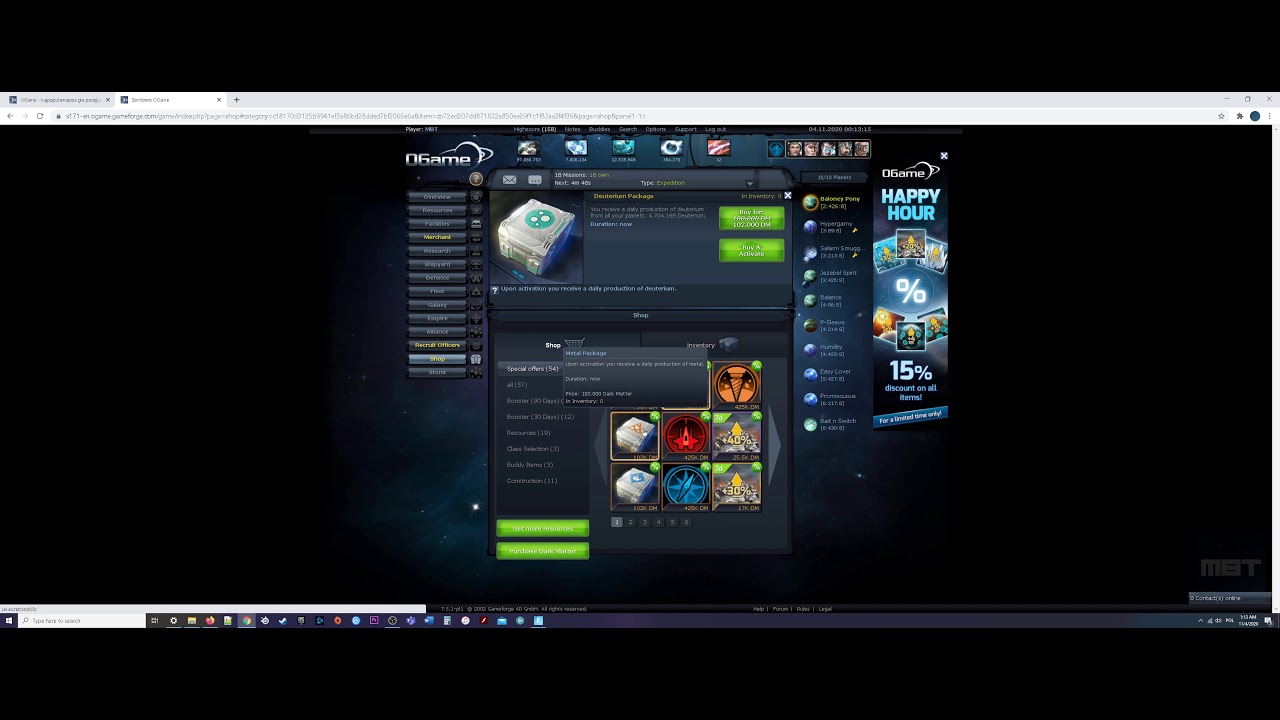This screenshot has width=1280, height=720.
Task: Select planet Baloney Pony
Action: point(832,202)
